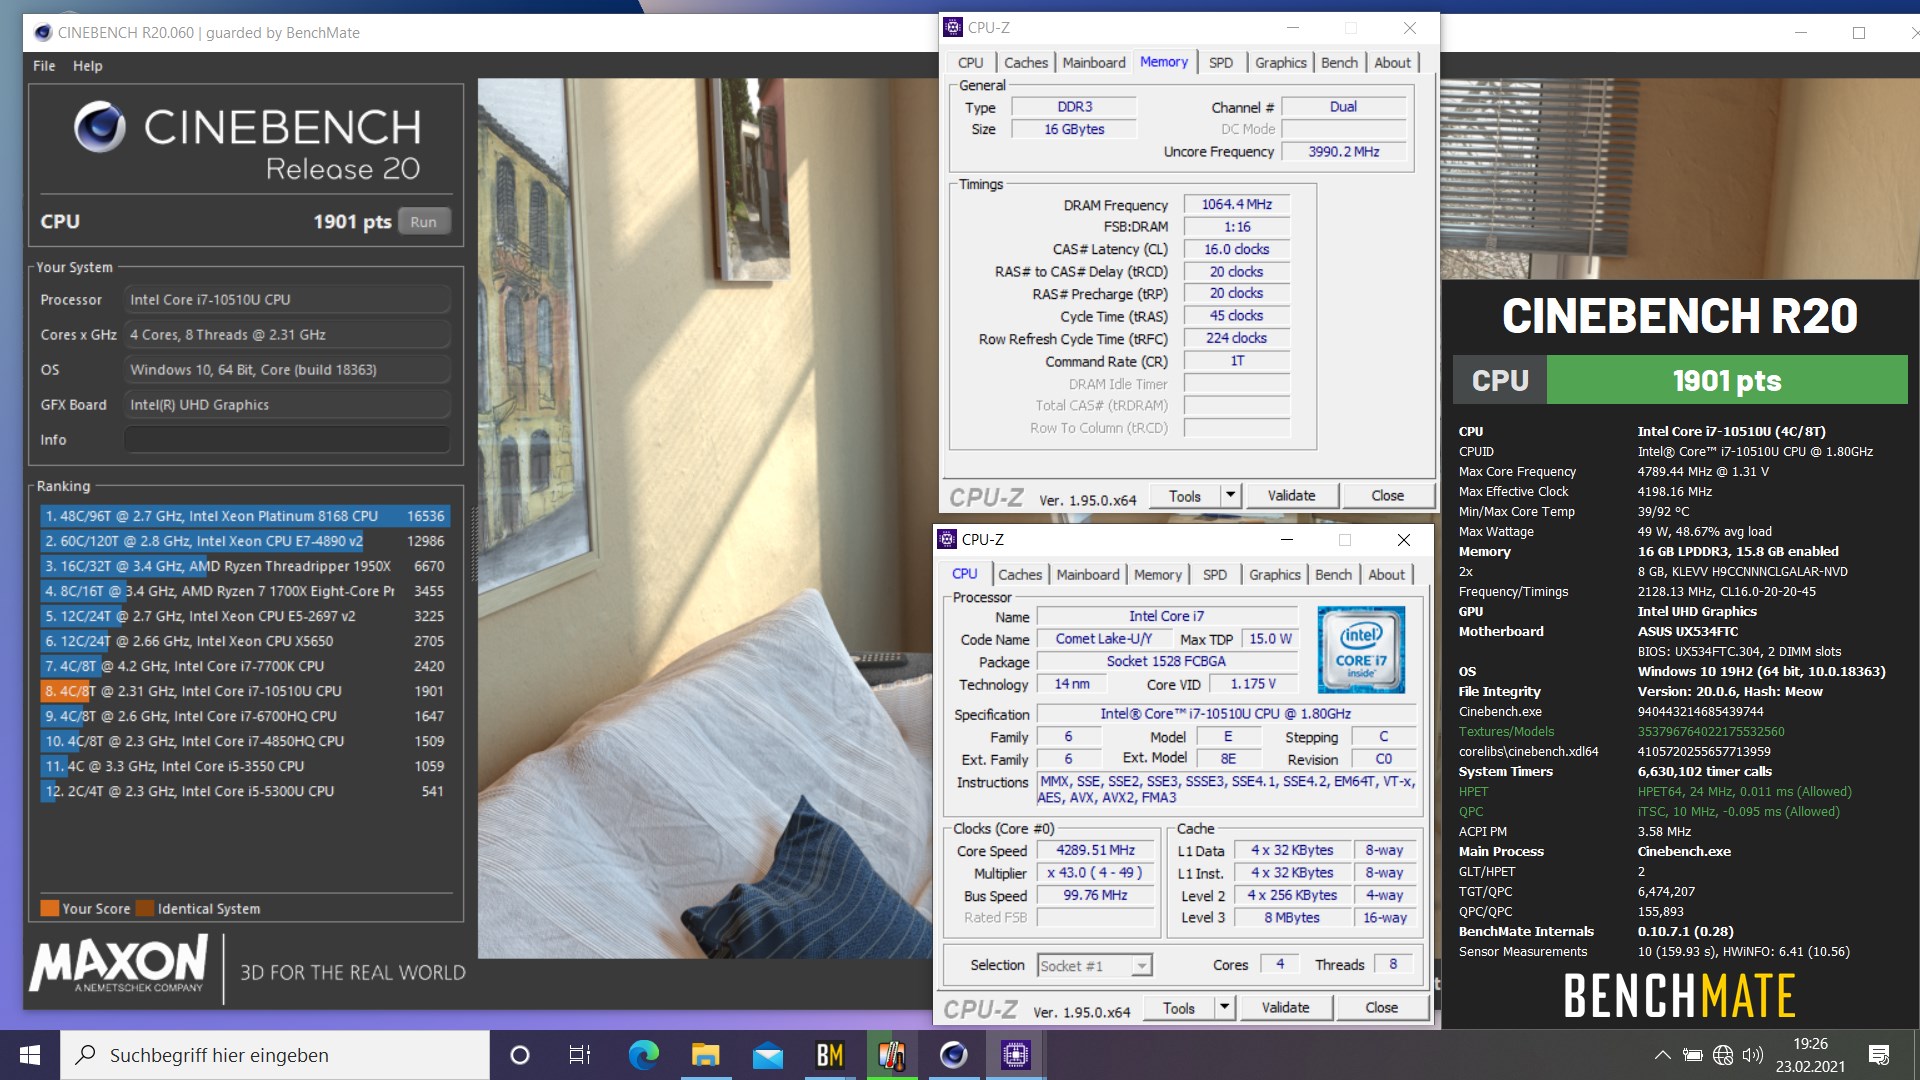1920x1080 pixels.
Task: Switch to Bench tab in bottom CPU-Z
Action: click(1333, 574)
